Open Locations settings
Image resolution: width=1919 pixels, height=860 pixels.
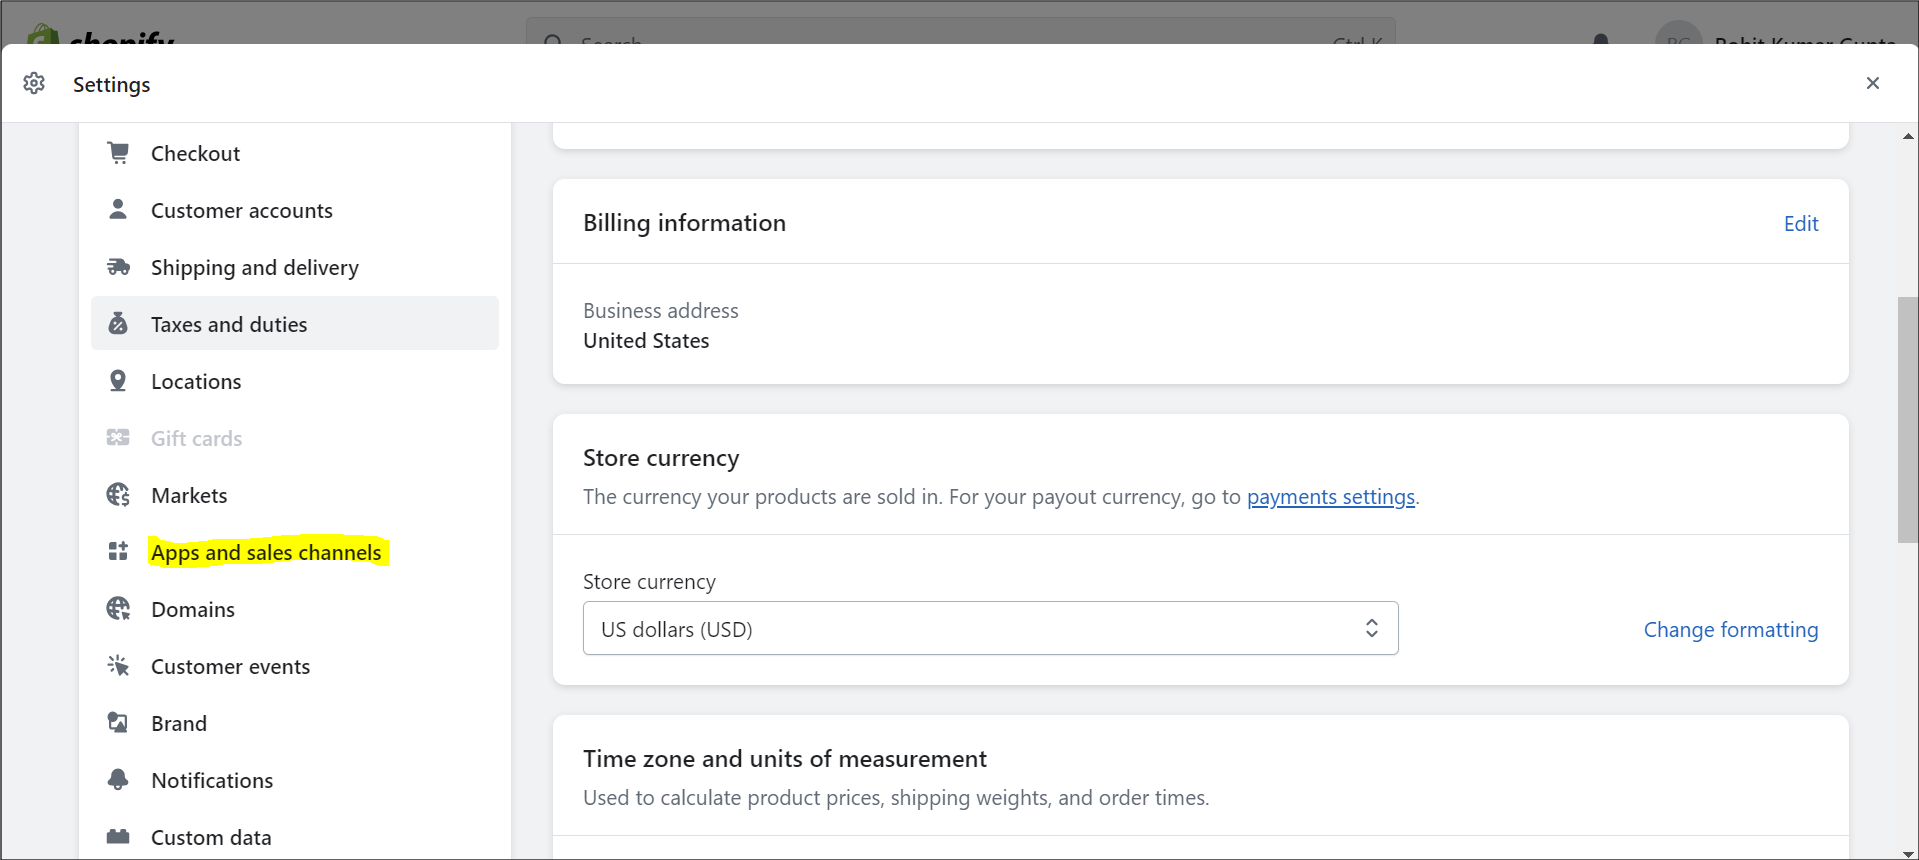[x=295, y=381]
